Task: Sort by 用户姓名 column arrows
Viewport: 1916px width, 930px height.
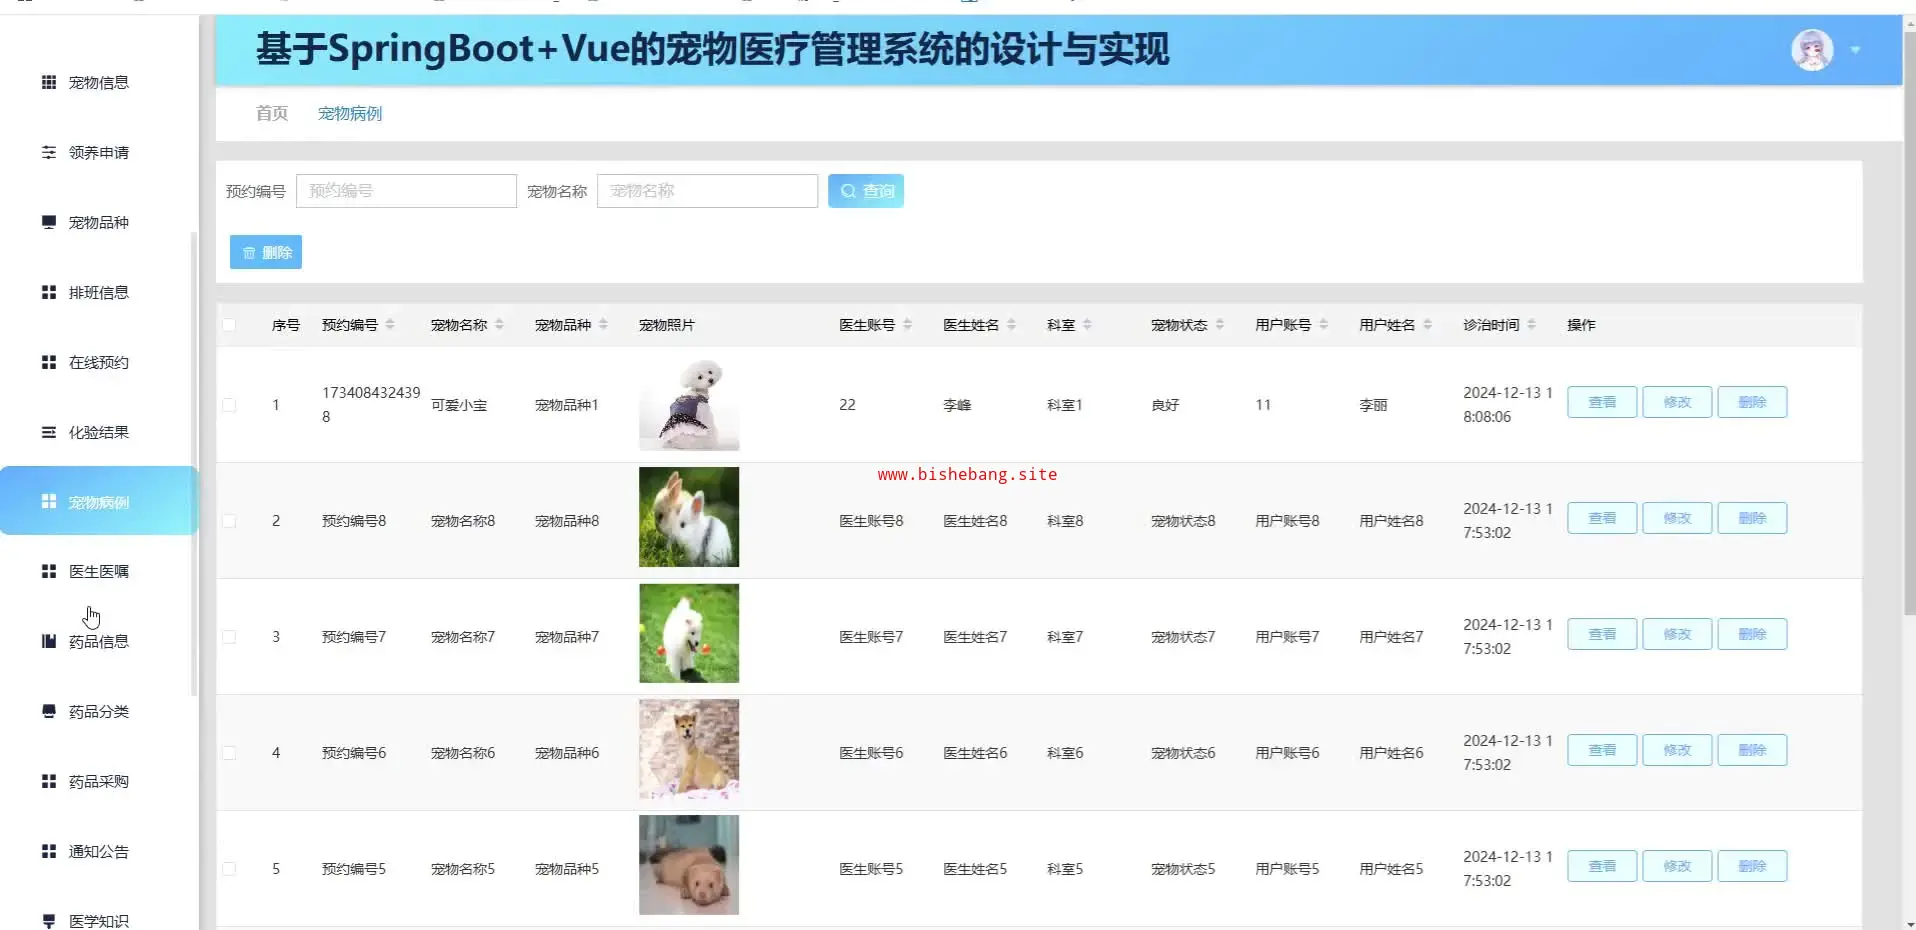Action: (1427, 324)
